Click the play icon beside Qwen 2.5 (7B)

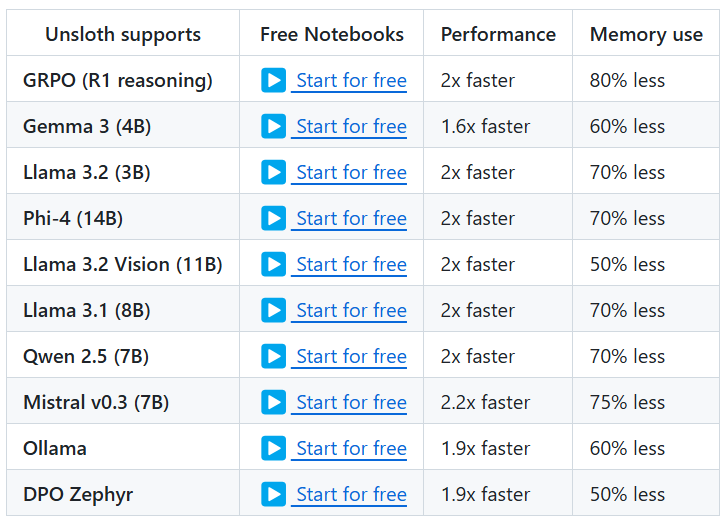click(273, 356)
